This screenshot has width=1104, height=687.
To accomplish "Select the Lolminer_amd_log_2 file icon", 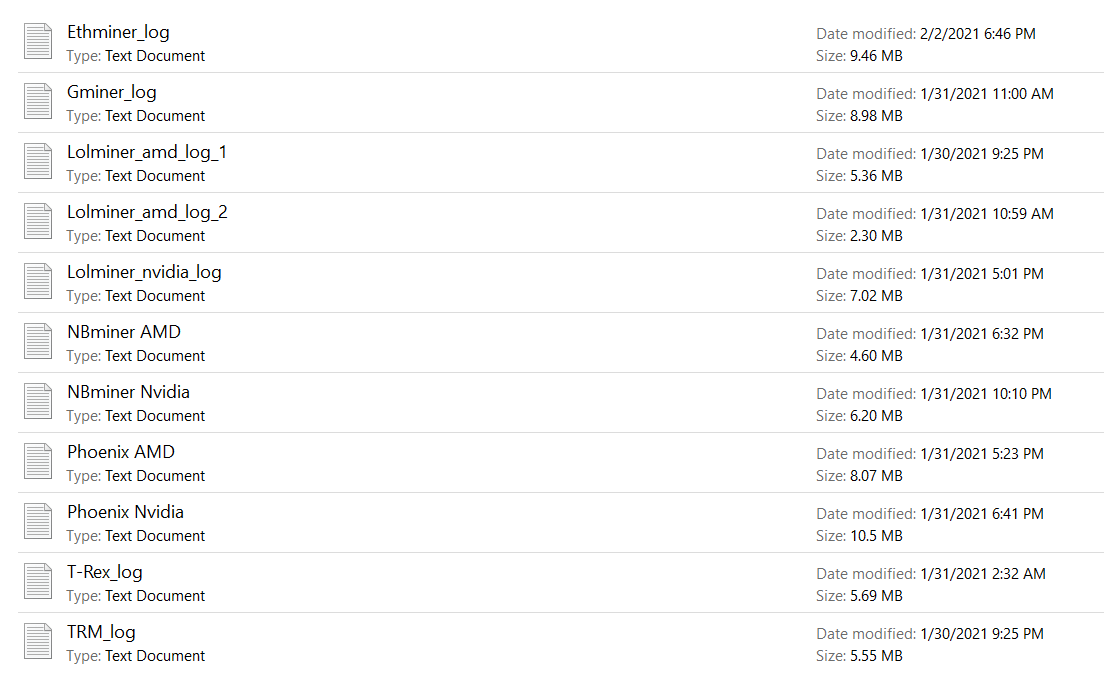I will (38, 222).
